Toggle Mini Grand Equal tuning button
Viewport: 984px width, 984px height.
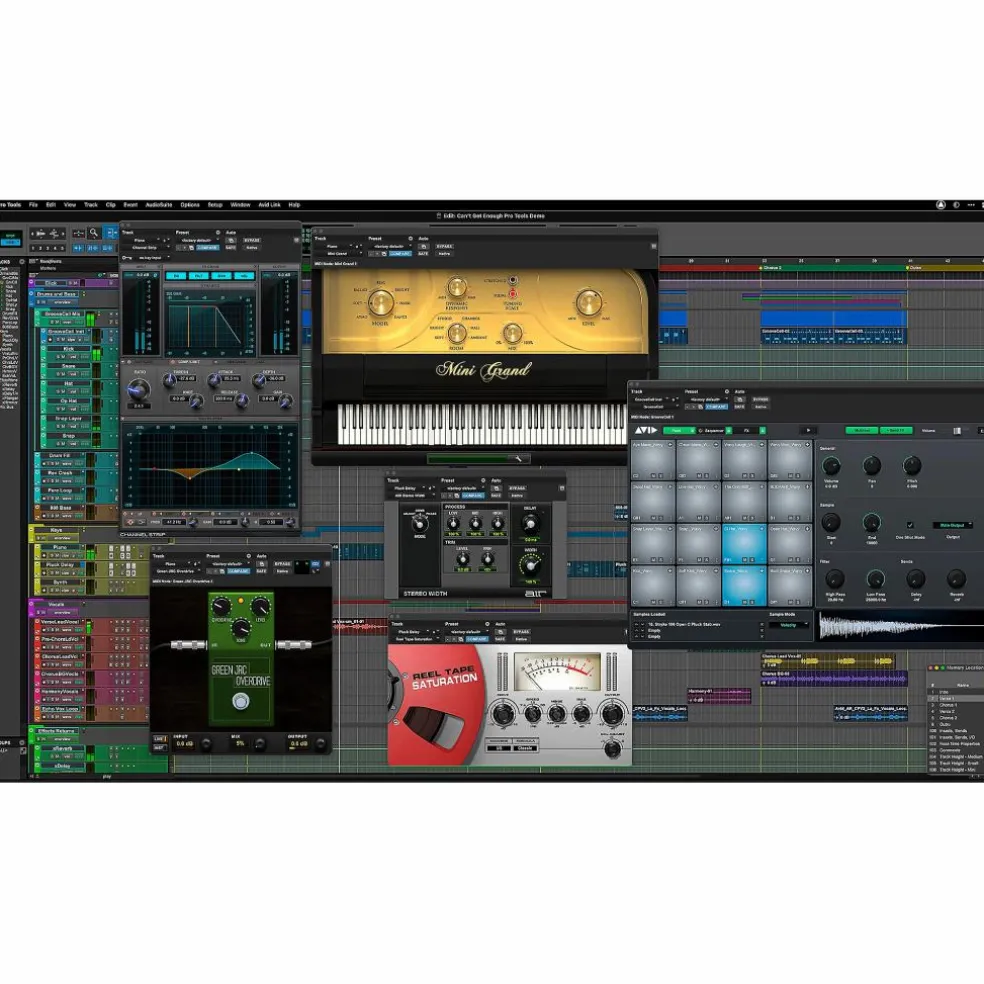coord(513,294)
